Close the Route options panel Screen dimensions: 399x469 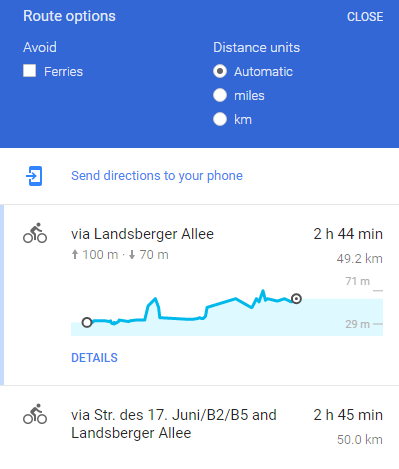pyautogui.click(x=365, y=17)
